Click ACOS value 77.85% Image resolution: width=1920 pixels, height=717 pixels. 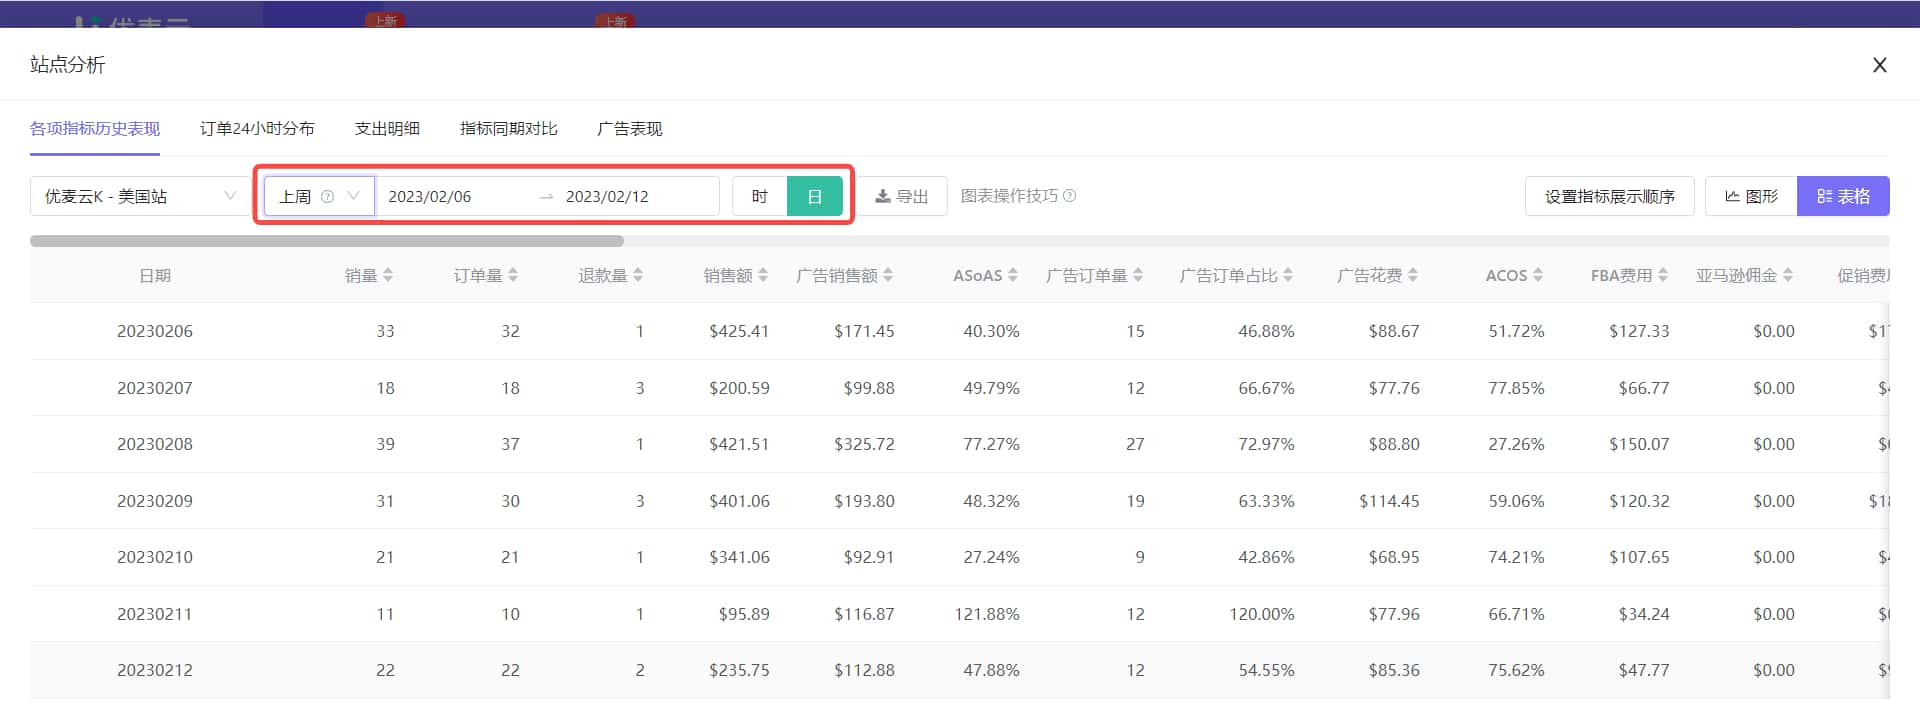[x=1516, y=388]
